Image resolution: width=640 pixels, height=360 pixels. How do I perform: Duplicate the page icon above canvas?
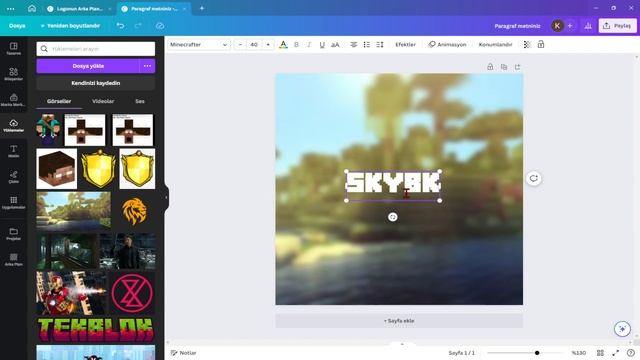coord(504,67)
